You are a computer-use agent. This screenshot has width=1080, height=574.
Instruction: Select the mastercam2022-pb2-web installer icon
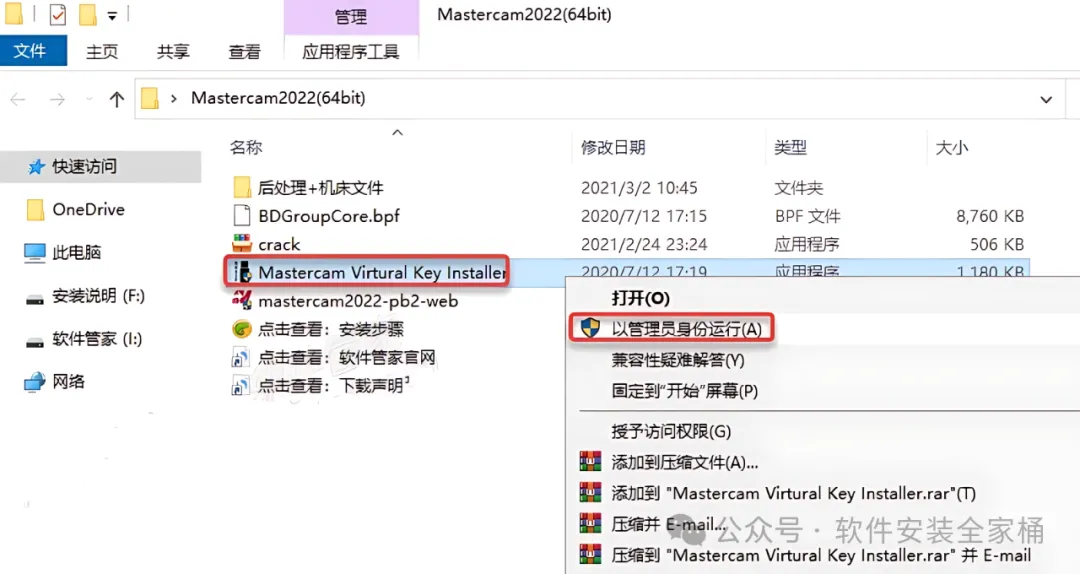(x=242, y=300)
